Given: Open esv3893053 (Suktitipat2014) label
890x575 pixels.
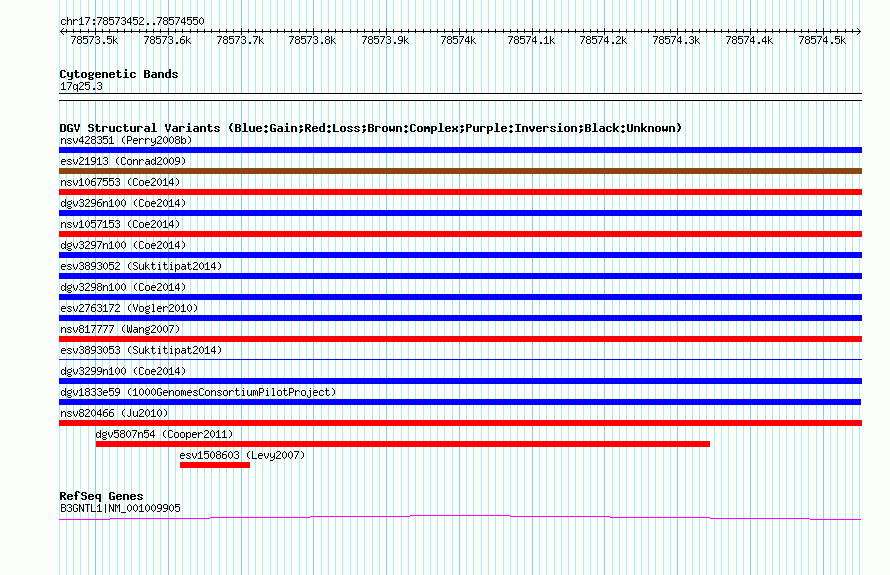Looking at the screenshot, I should 141,350.
